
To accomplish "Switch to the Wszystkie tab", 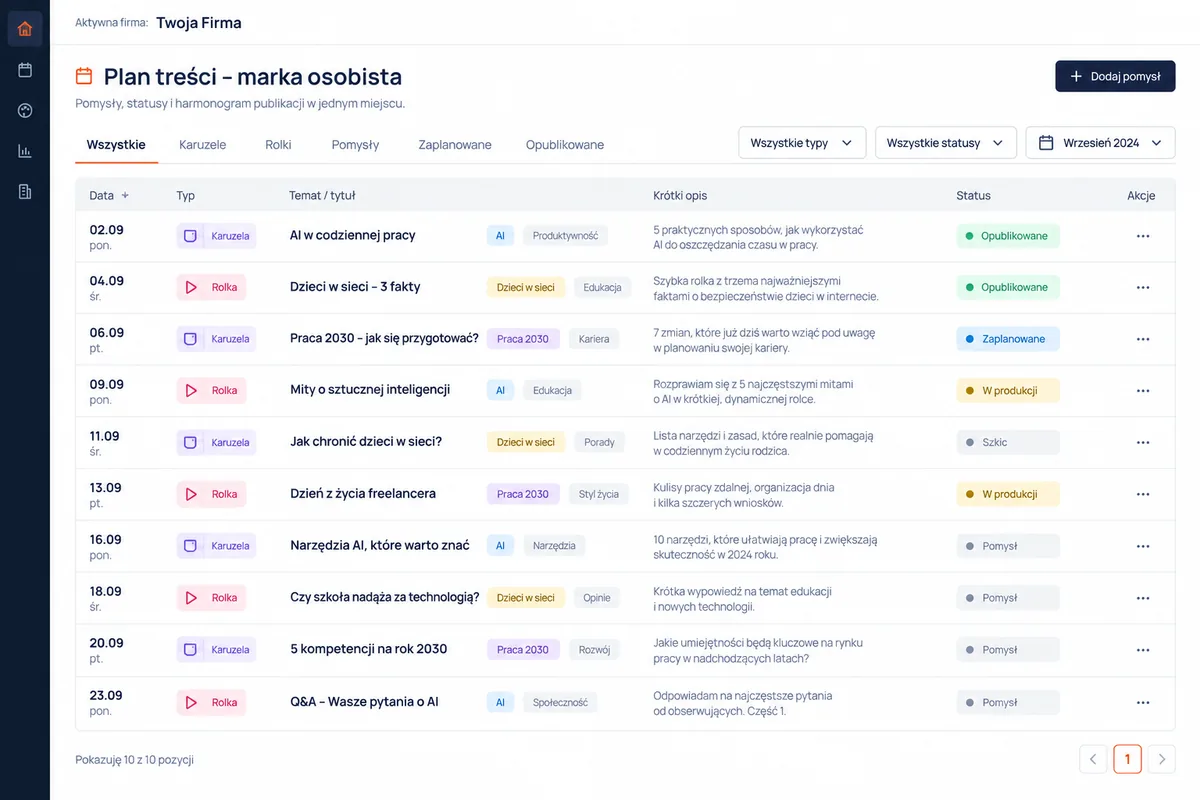I will tap(116, 145).
